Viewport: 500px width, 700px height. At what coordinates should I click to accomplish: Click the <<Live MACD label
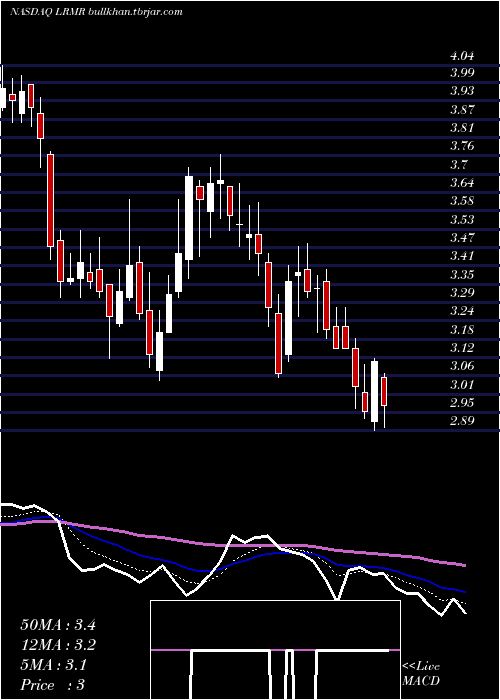tap(421, 674)
